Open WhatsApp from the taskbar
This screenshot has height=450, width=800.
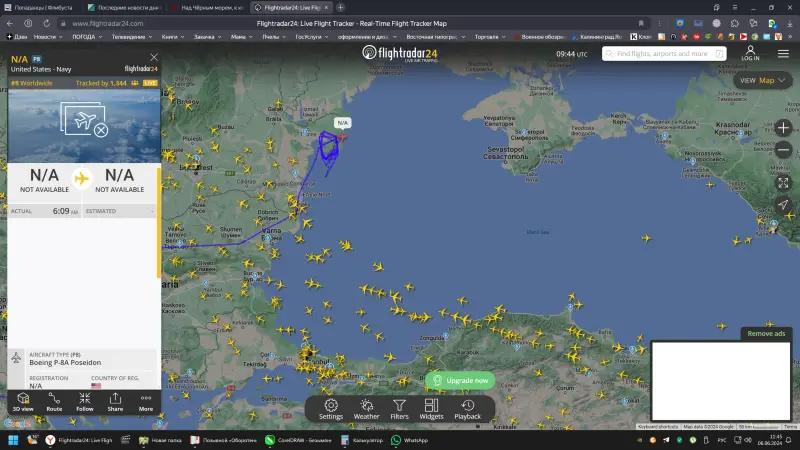pyautogui.click(x=409, y=440)
